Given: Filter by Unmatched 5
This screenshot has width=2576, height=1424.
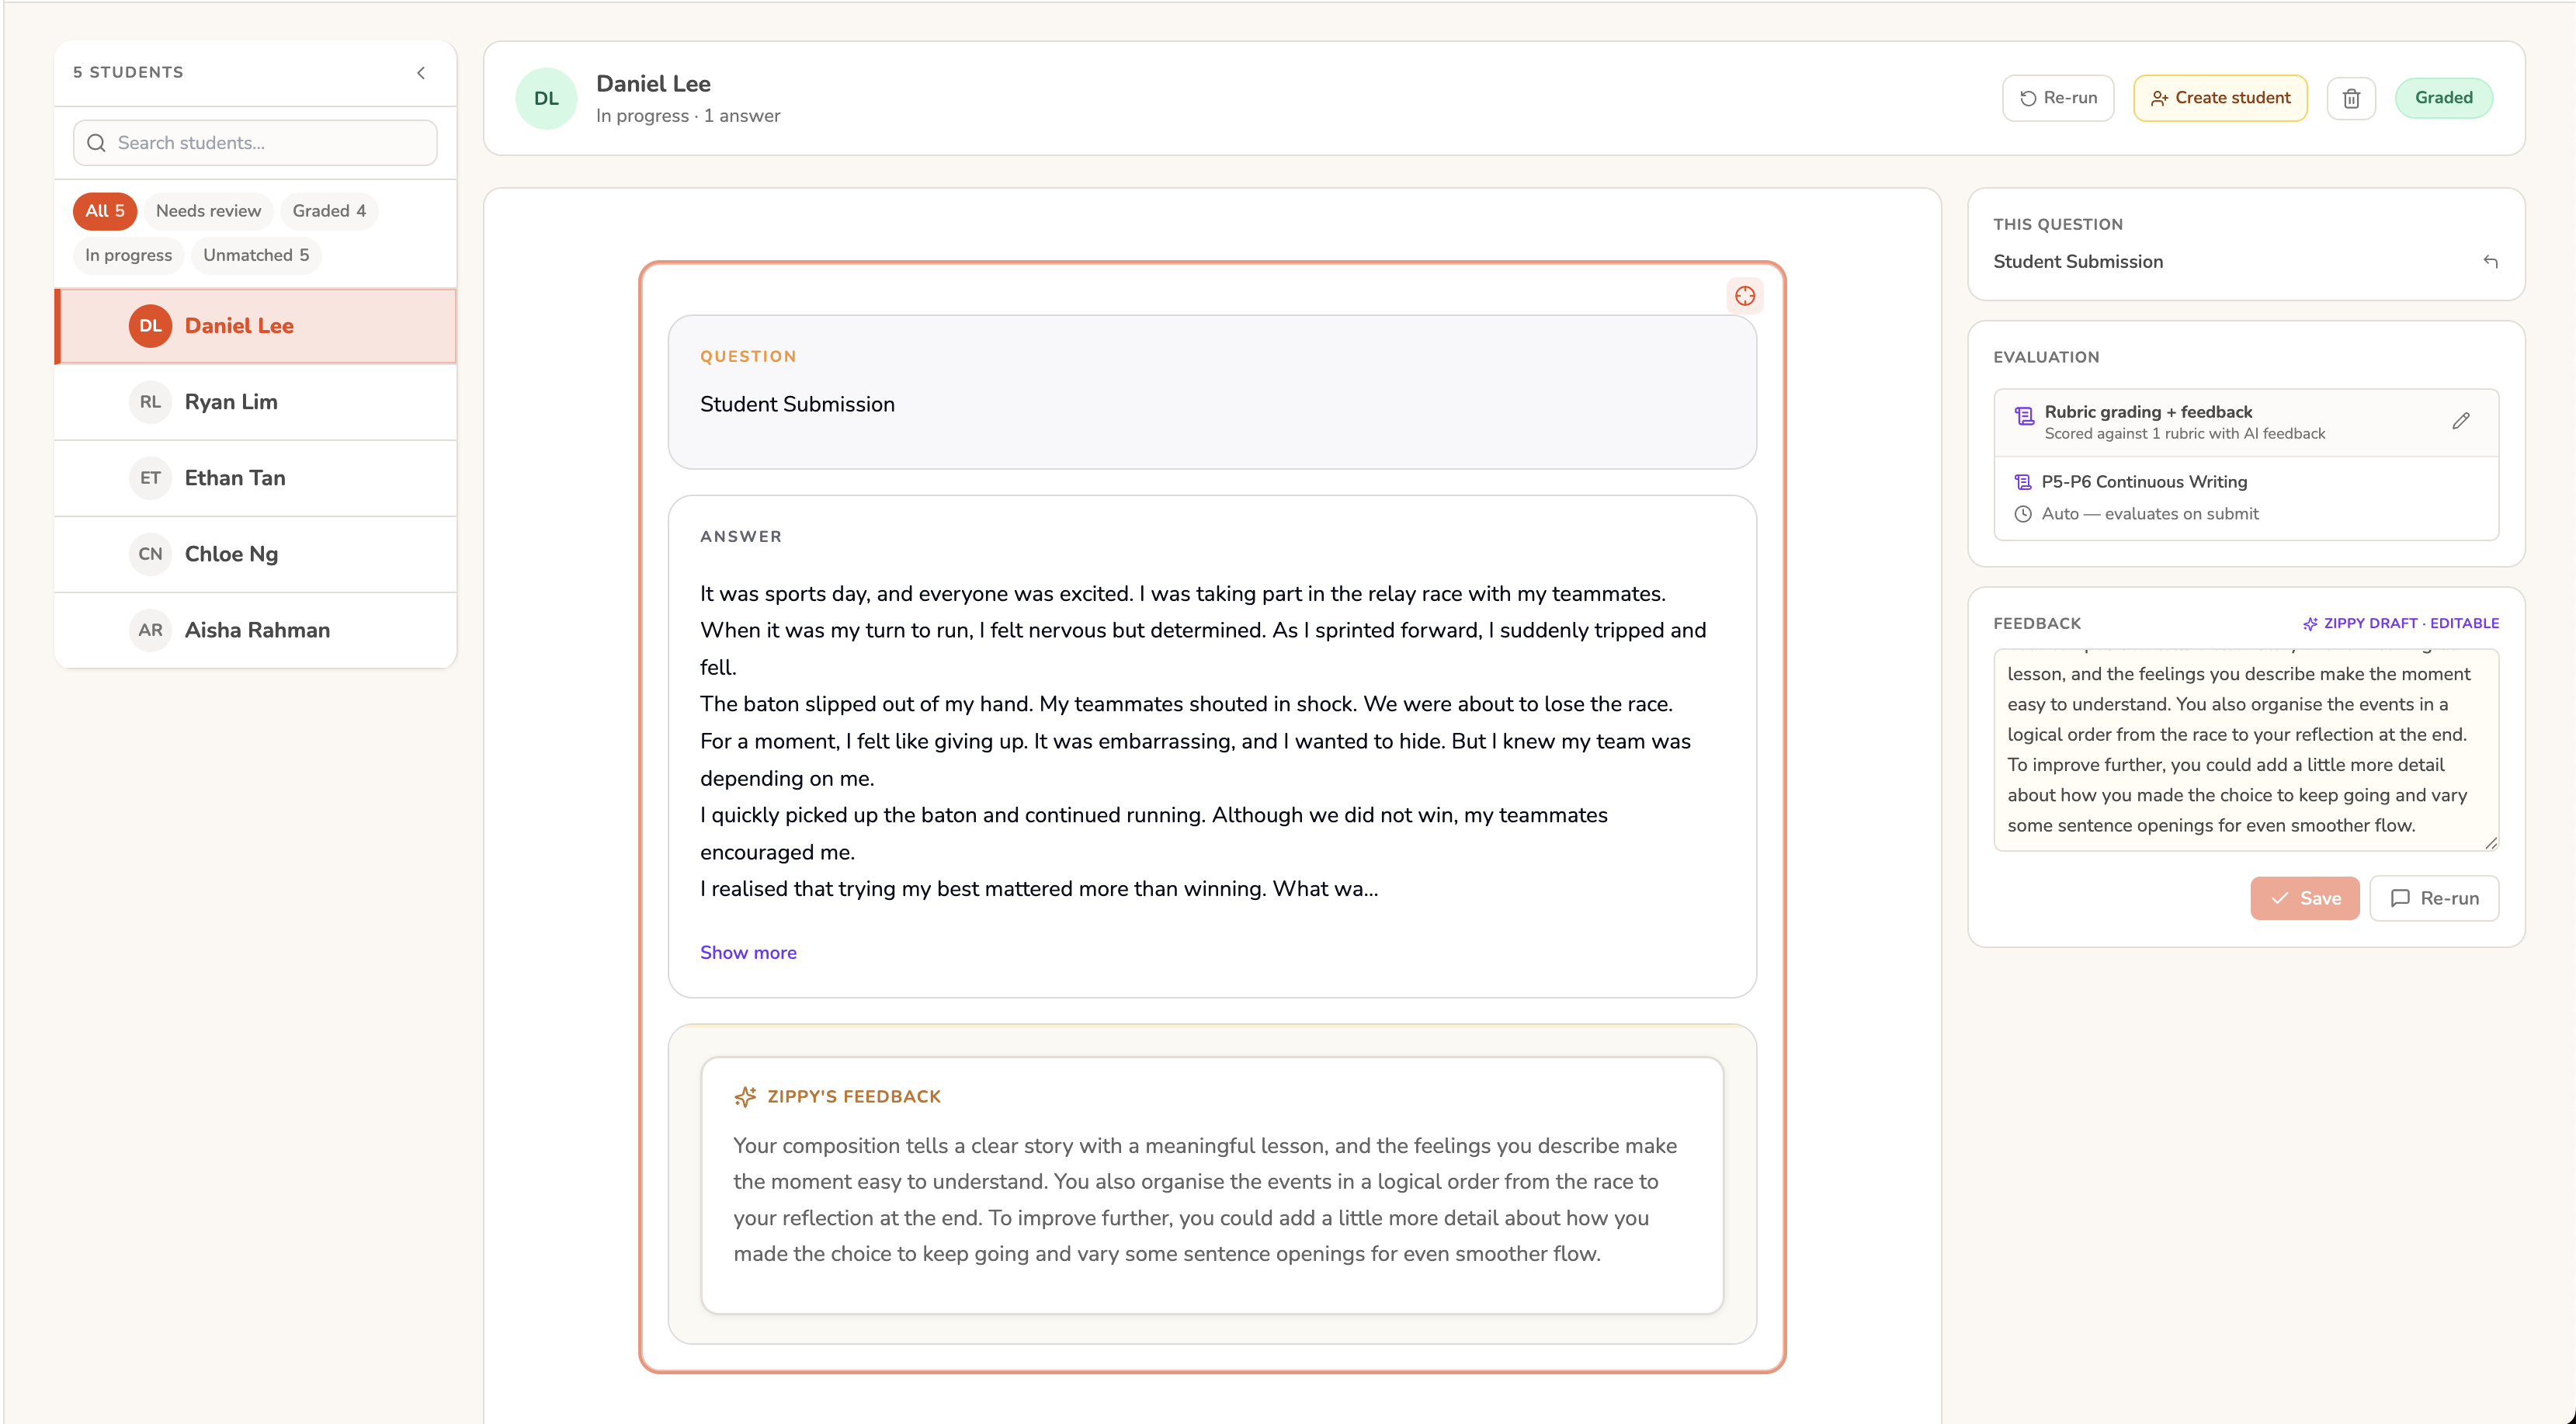Looking at the screenshot, I should [x=256, y=255].
